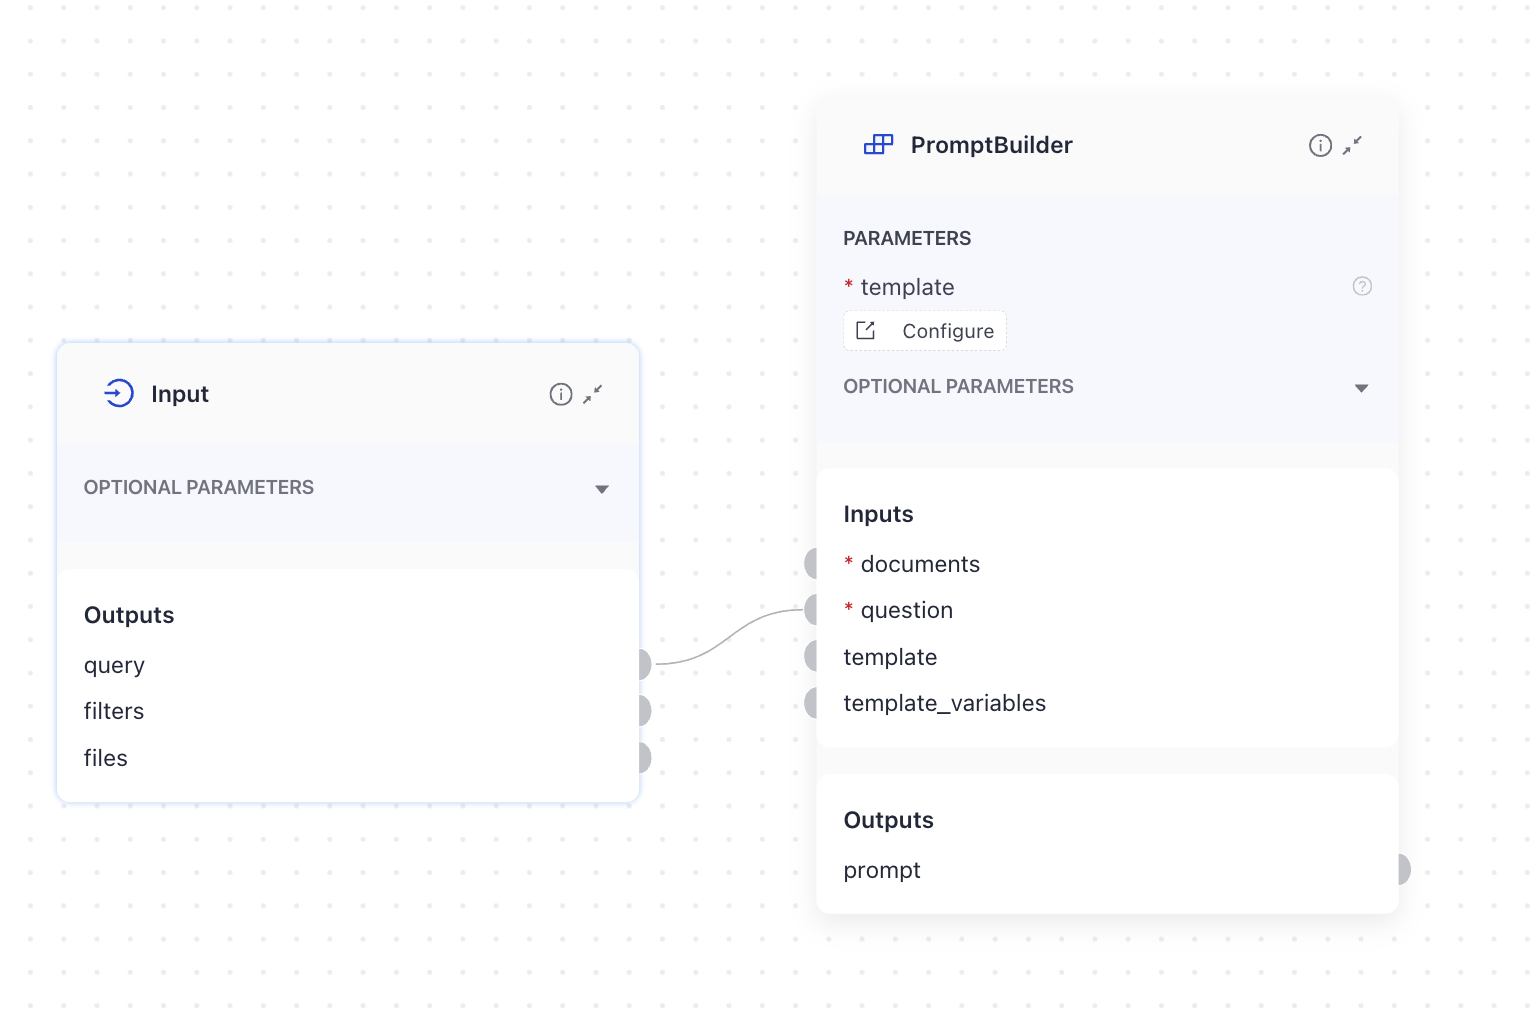Click the template input port on PromptBuilder
Viewport: 1540px width, 1014px height.
(812, 655)
